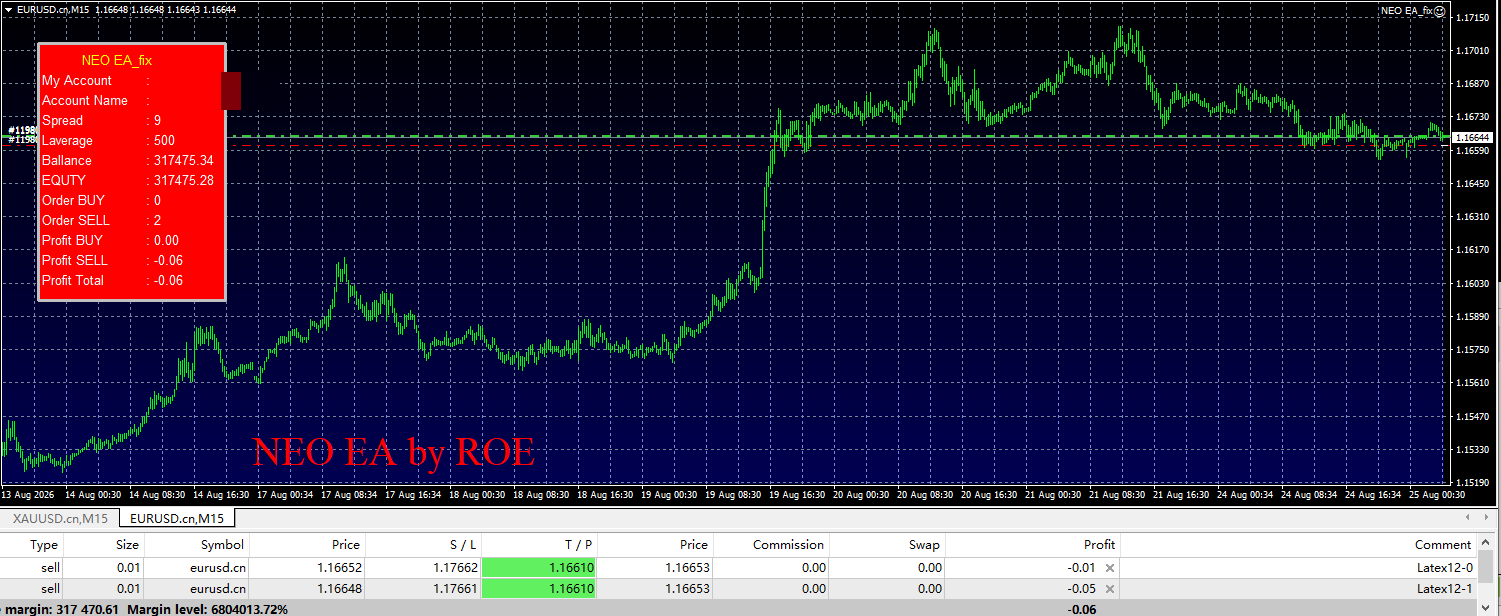Click the sell type in Latex12-1 row
1501x616 pixels.
50,589
